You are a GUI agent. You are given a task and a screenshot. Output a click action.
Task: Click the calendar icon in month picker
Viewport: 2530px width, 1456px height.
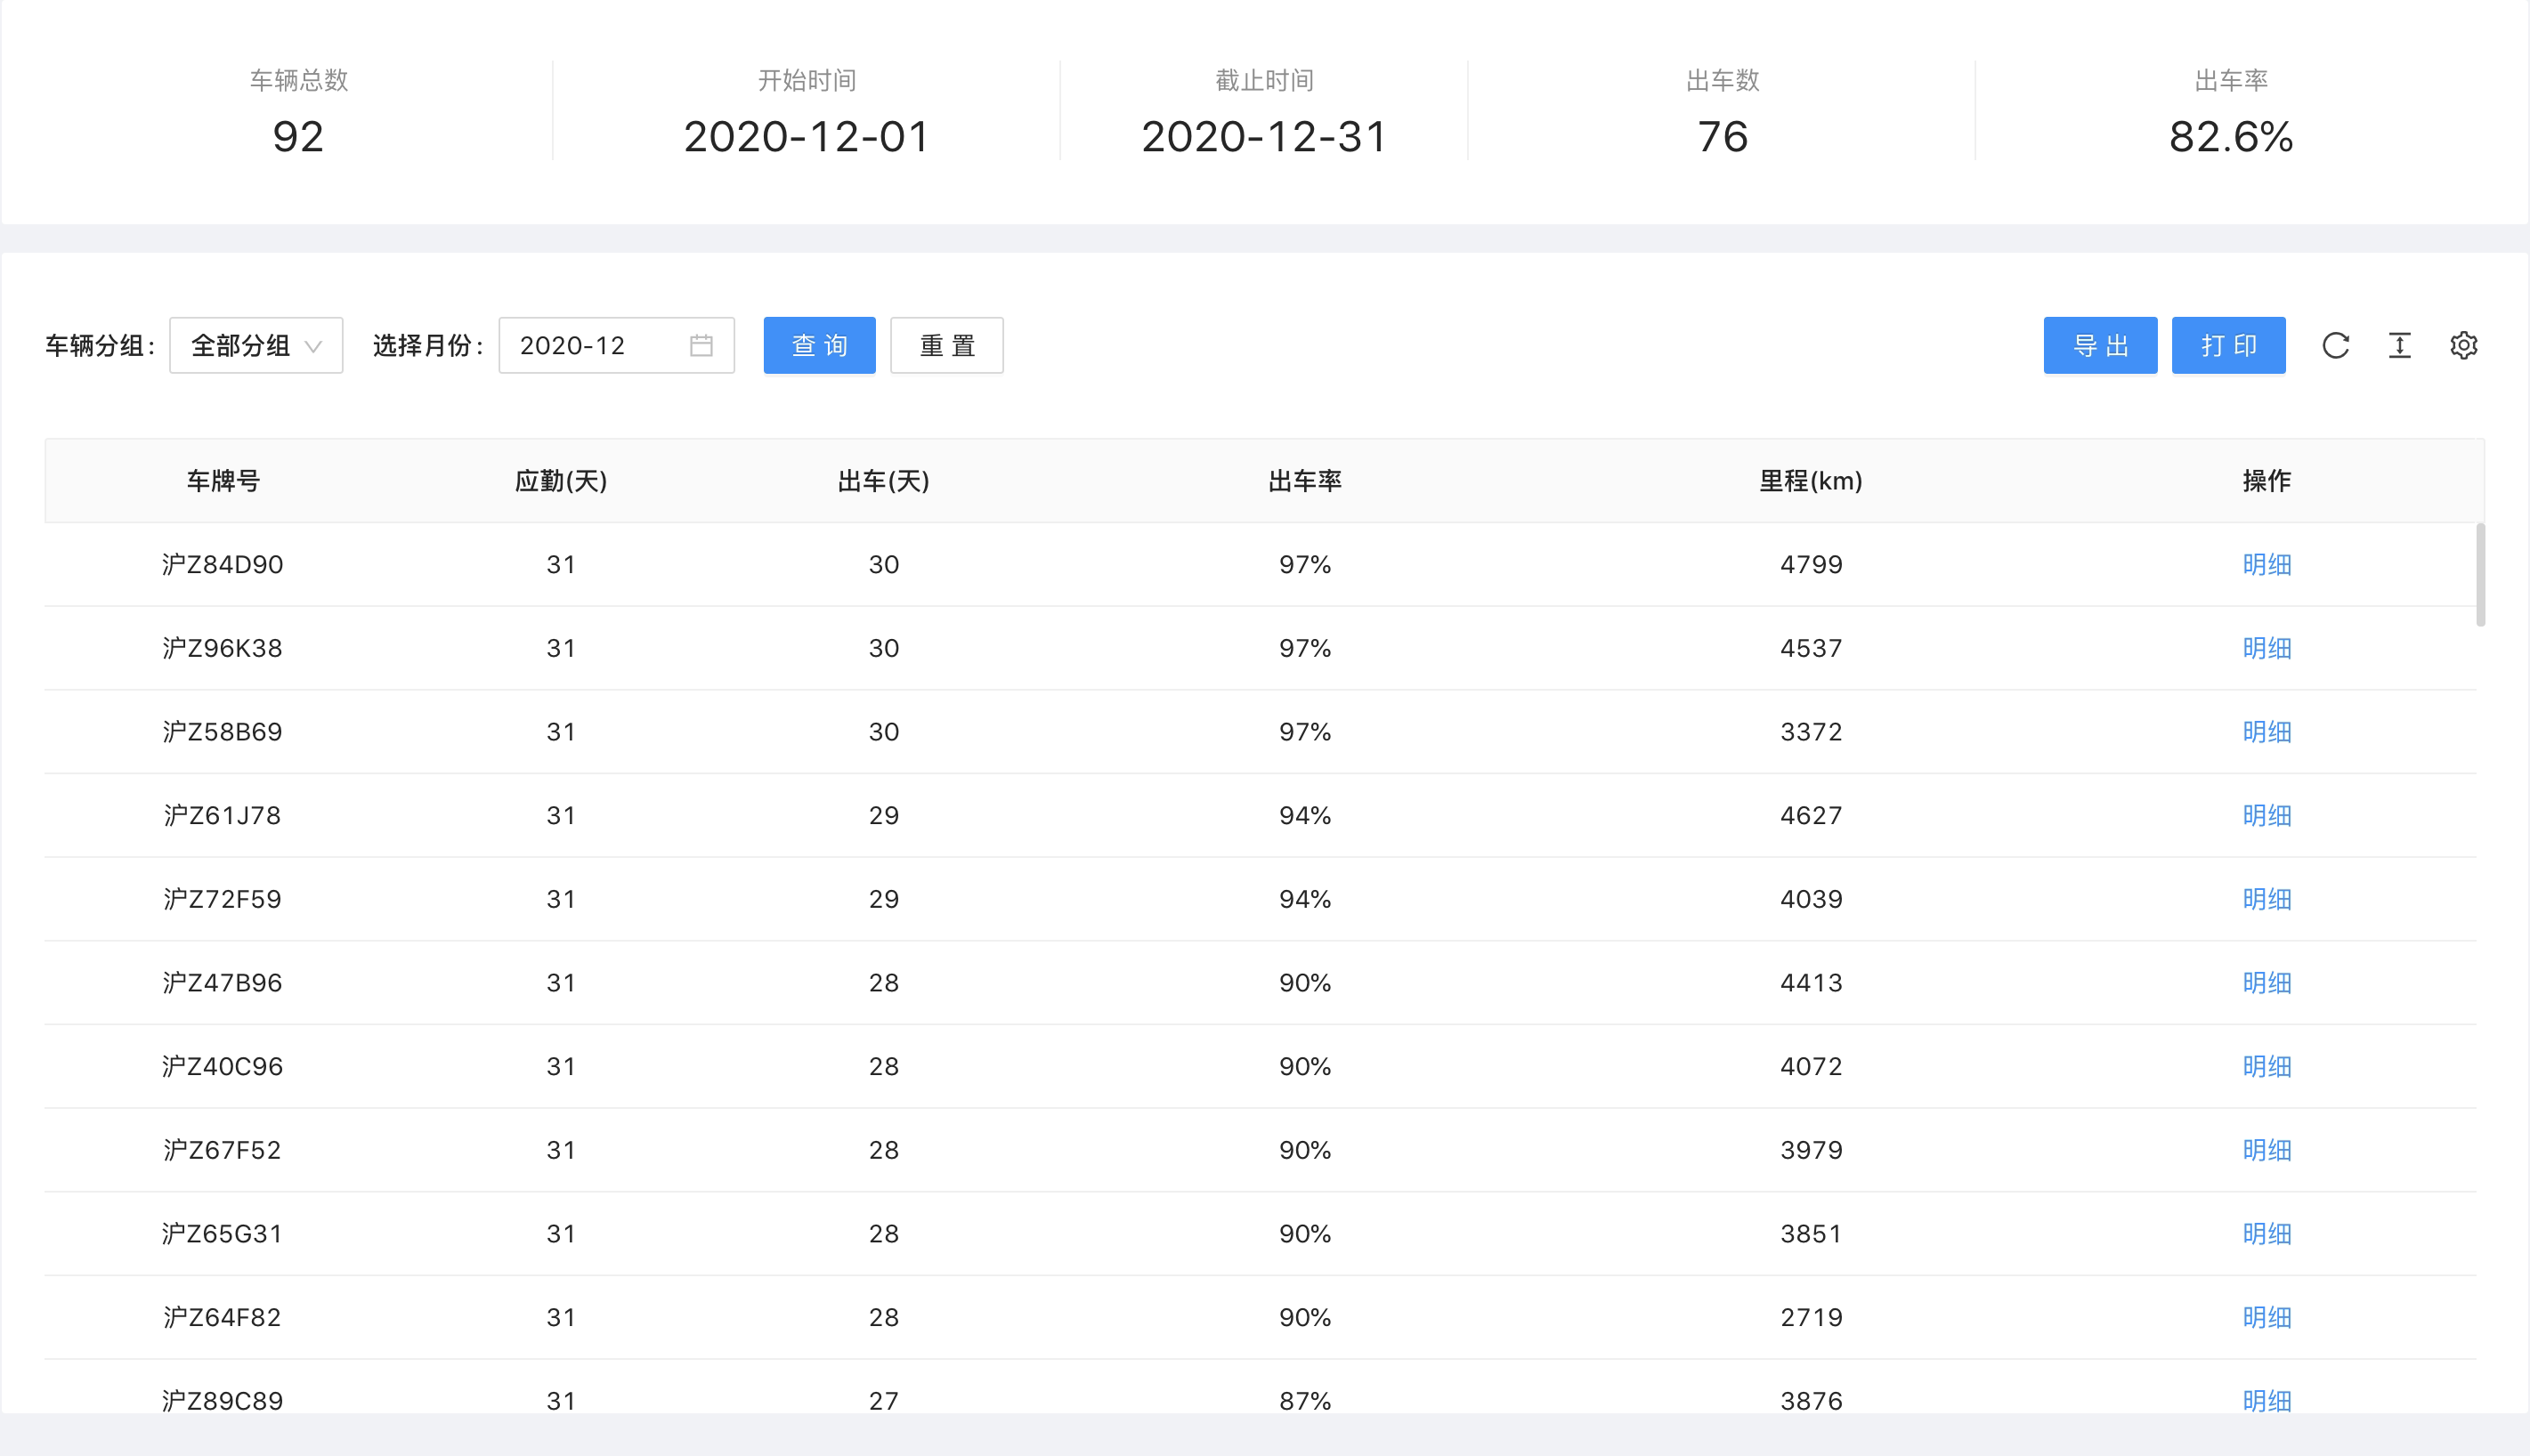tap(701, 346)
